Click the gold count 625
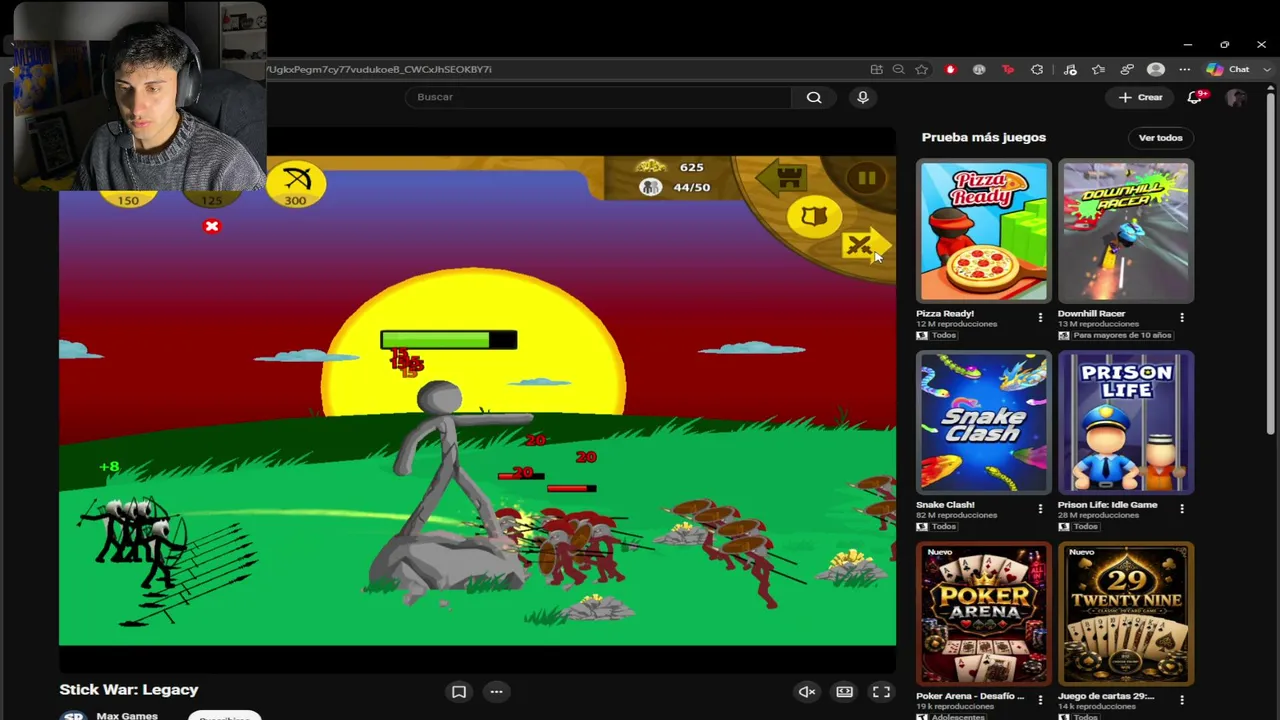This screenshot has width=1280, height=720. point(691,167)
